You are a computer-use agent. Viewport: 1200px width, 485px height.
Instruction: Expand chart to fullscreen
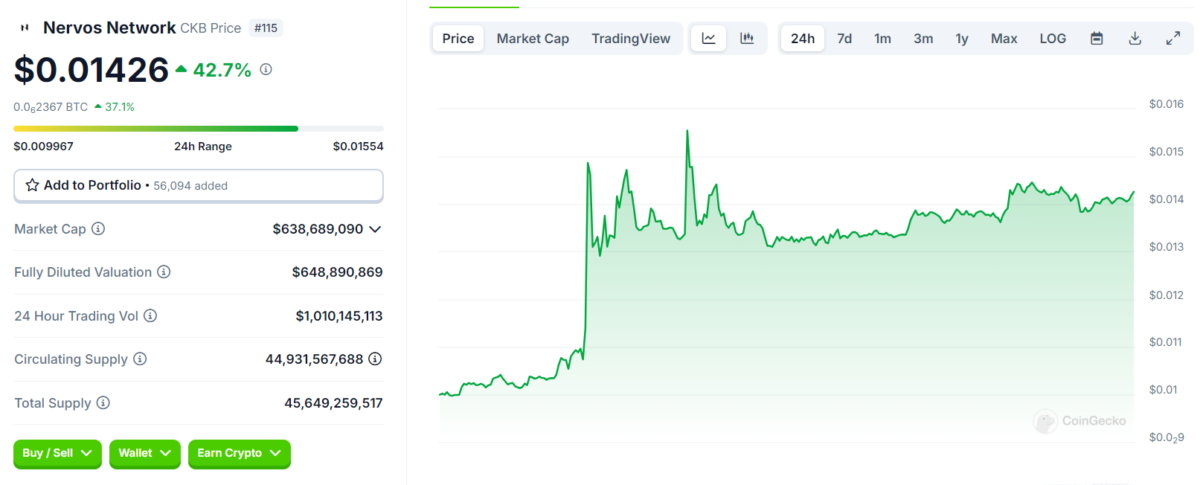[1173, 39]
